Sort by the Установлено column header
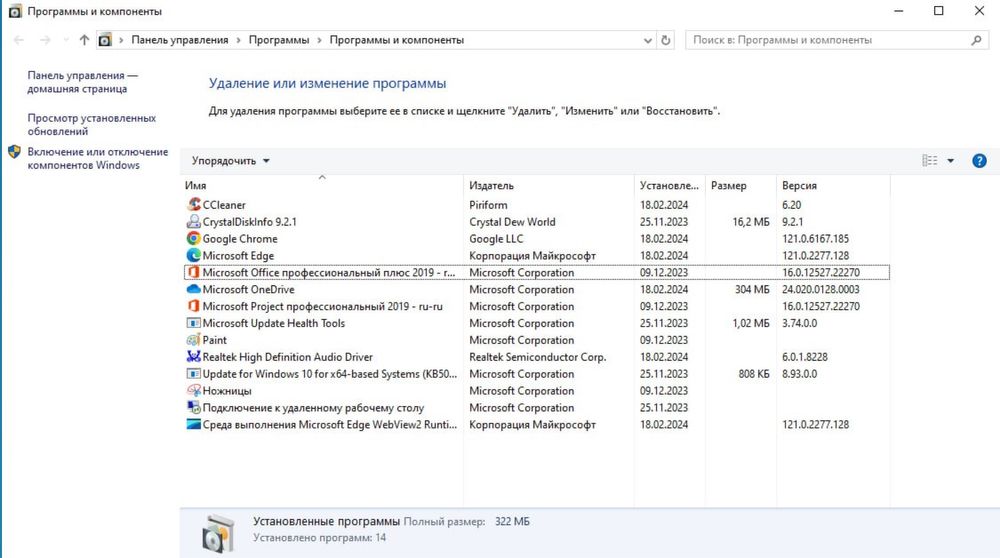This screenshot has height=558, width=1000. pyautogui.click(x=670, y=186)
